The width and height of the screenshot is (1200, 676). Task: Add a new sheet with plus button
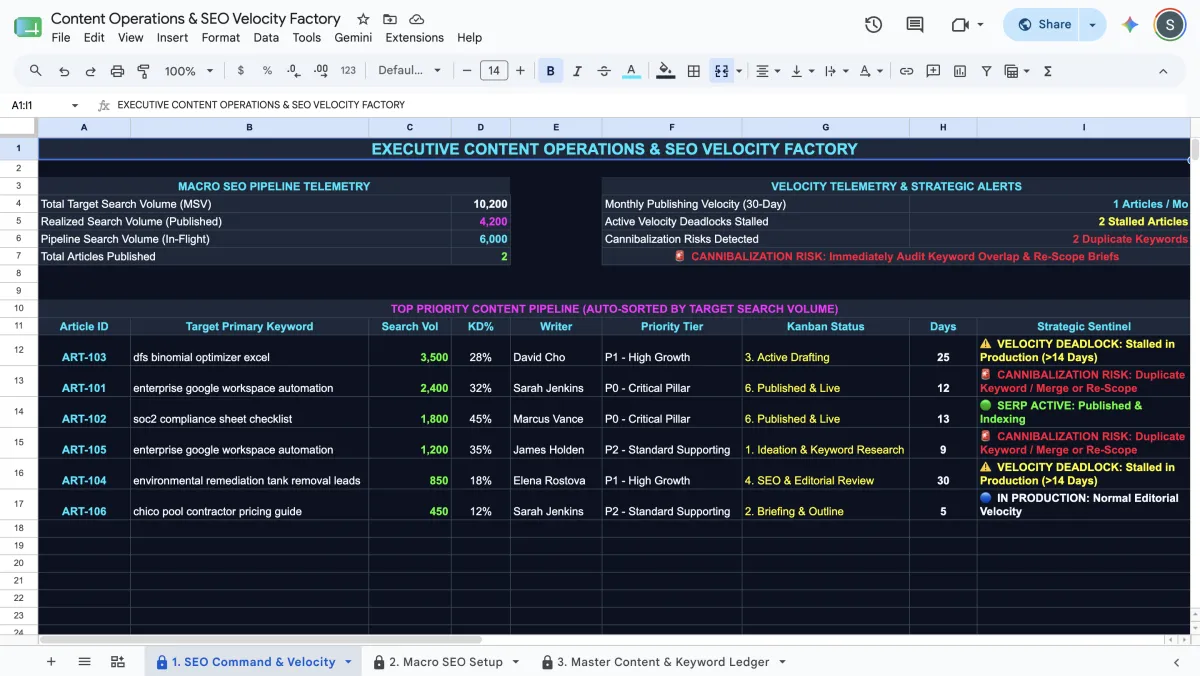click(x=51, y=662)
